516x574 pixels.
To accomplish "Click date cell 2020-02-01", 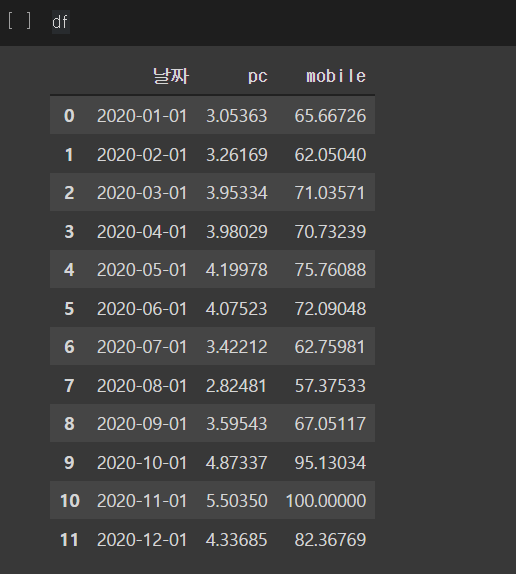I will coord(142,154).
